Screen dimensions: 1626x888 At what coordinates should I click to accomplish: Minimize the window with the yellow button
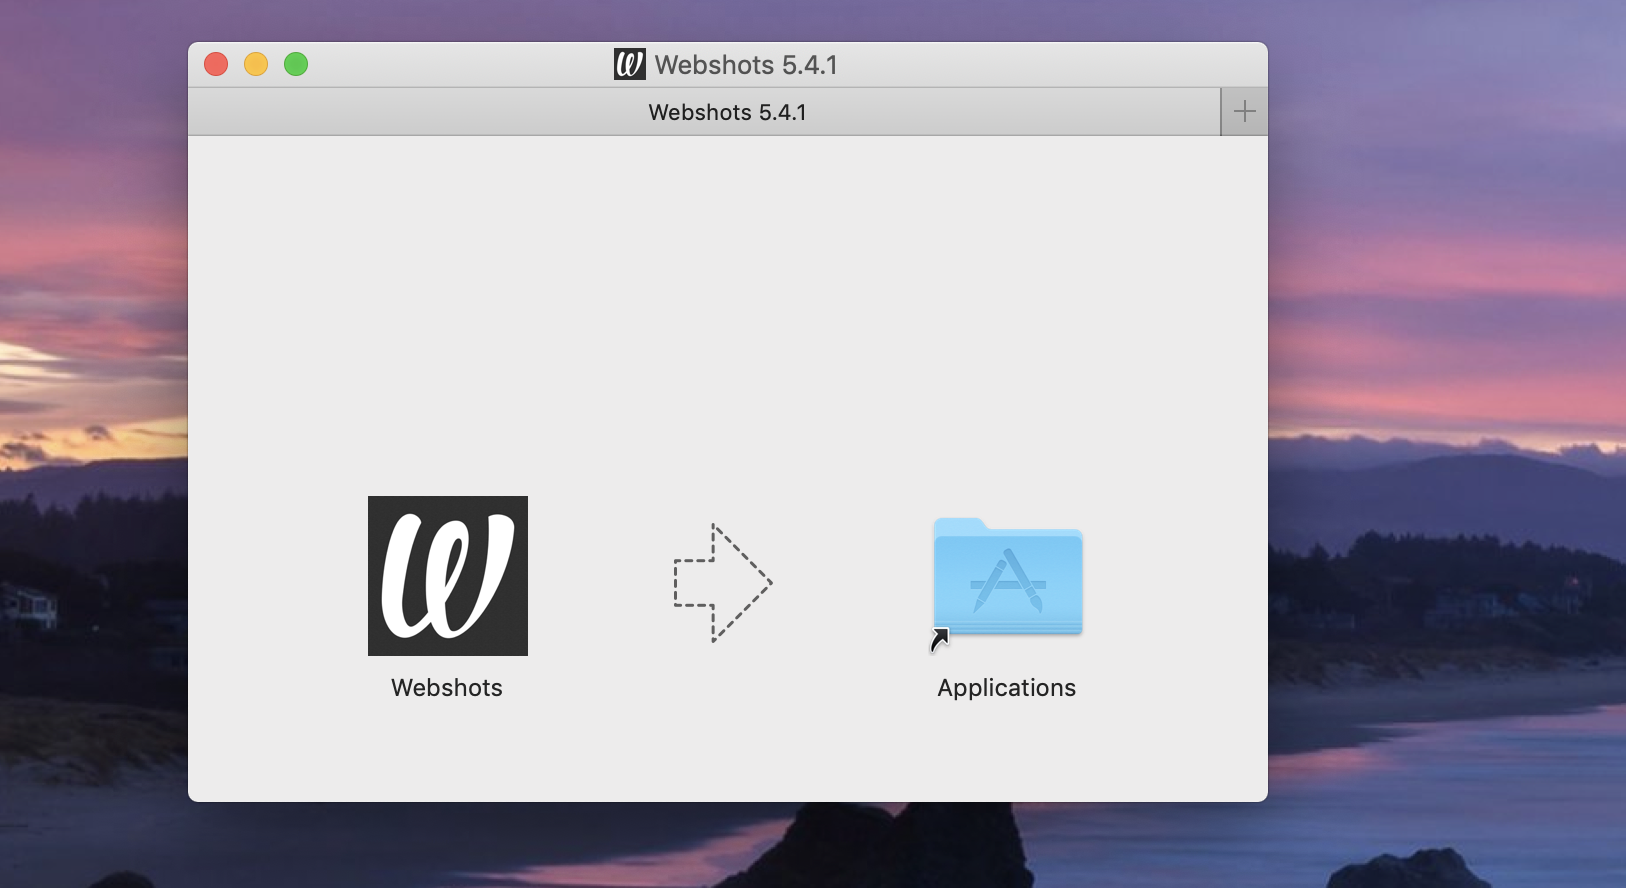pyautogui.click(x=256, y=65)
